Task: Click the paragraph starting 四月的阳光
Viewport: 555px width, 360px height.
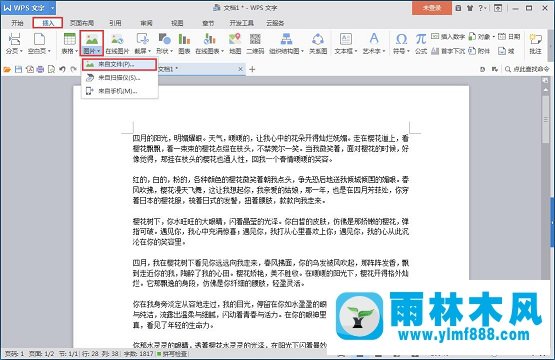Action: click(x=271, y=149)
